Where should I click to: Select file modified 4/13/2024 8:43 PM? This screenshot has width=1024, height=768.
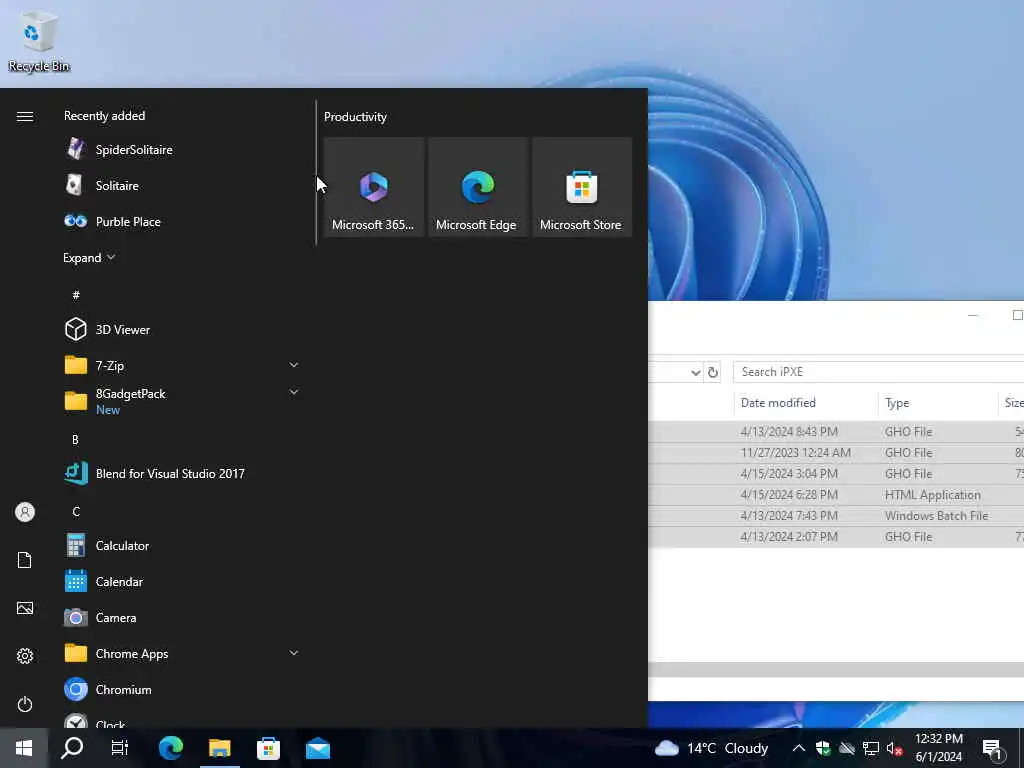coord(836,432)
